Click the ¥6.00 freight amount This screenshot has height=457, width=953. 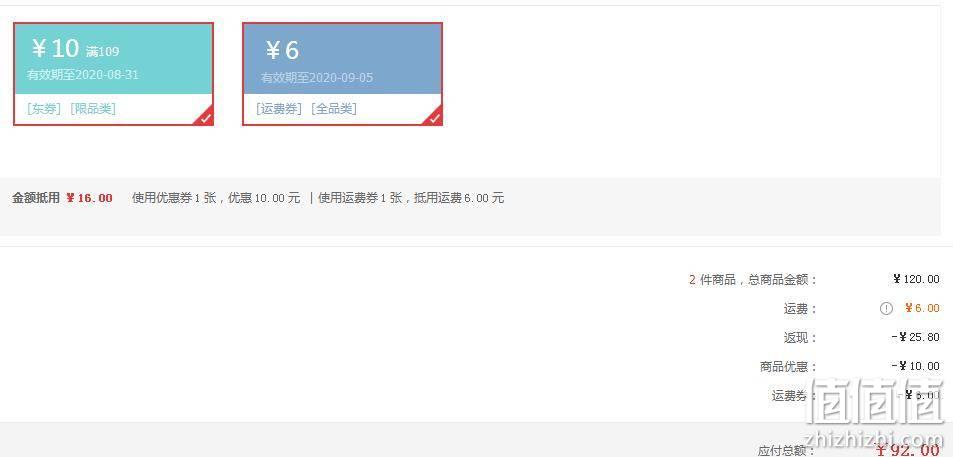click(x=922, y=308)
